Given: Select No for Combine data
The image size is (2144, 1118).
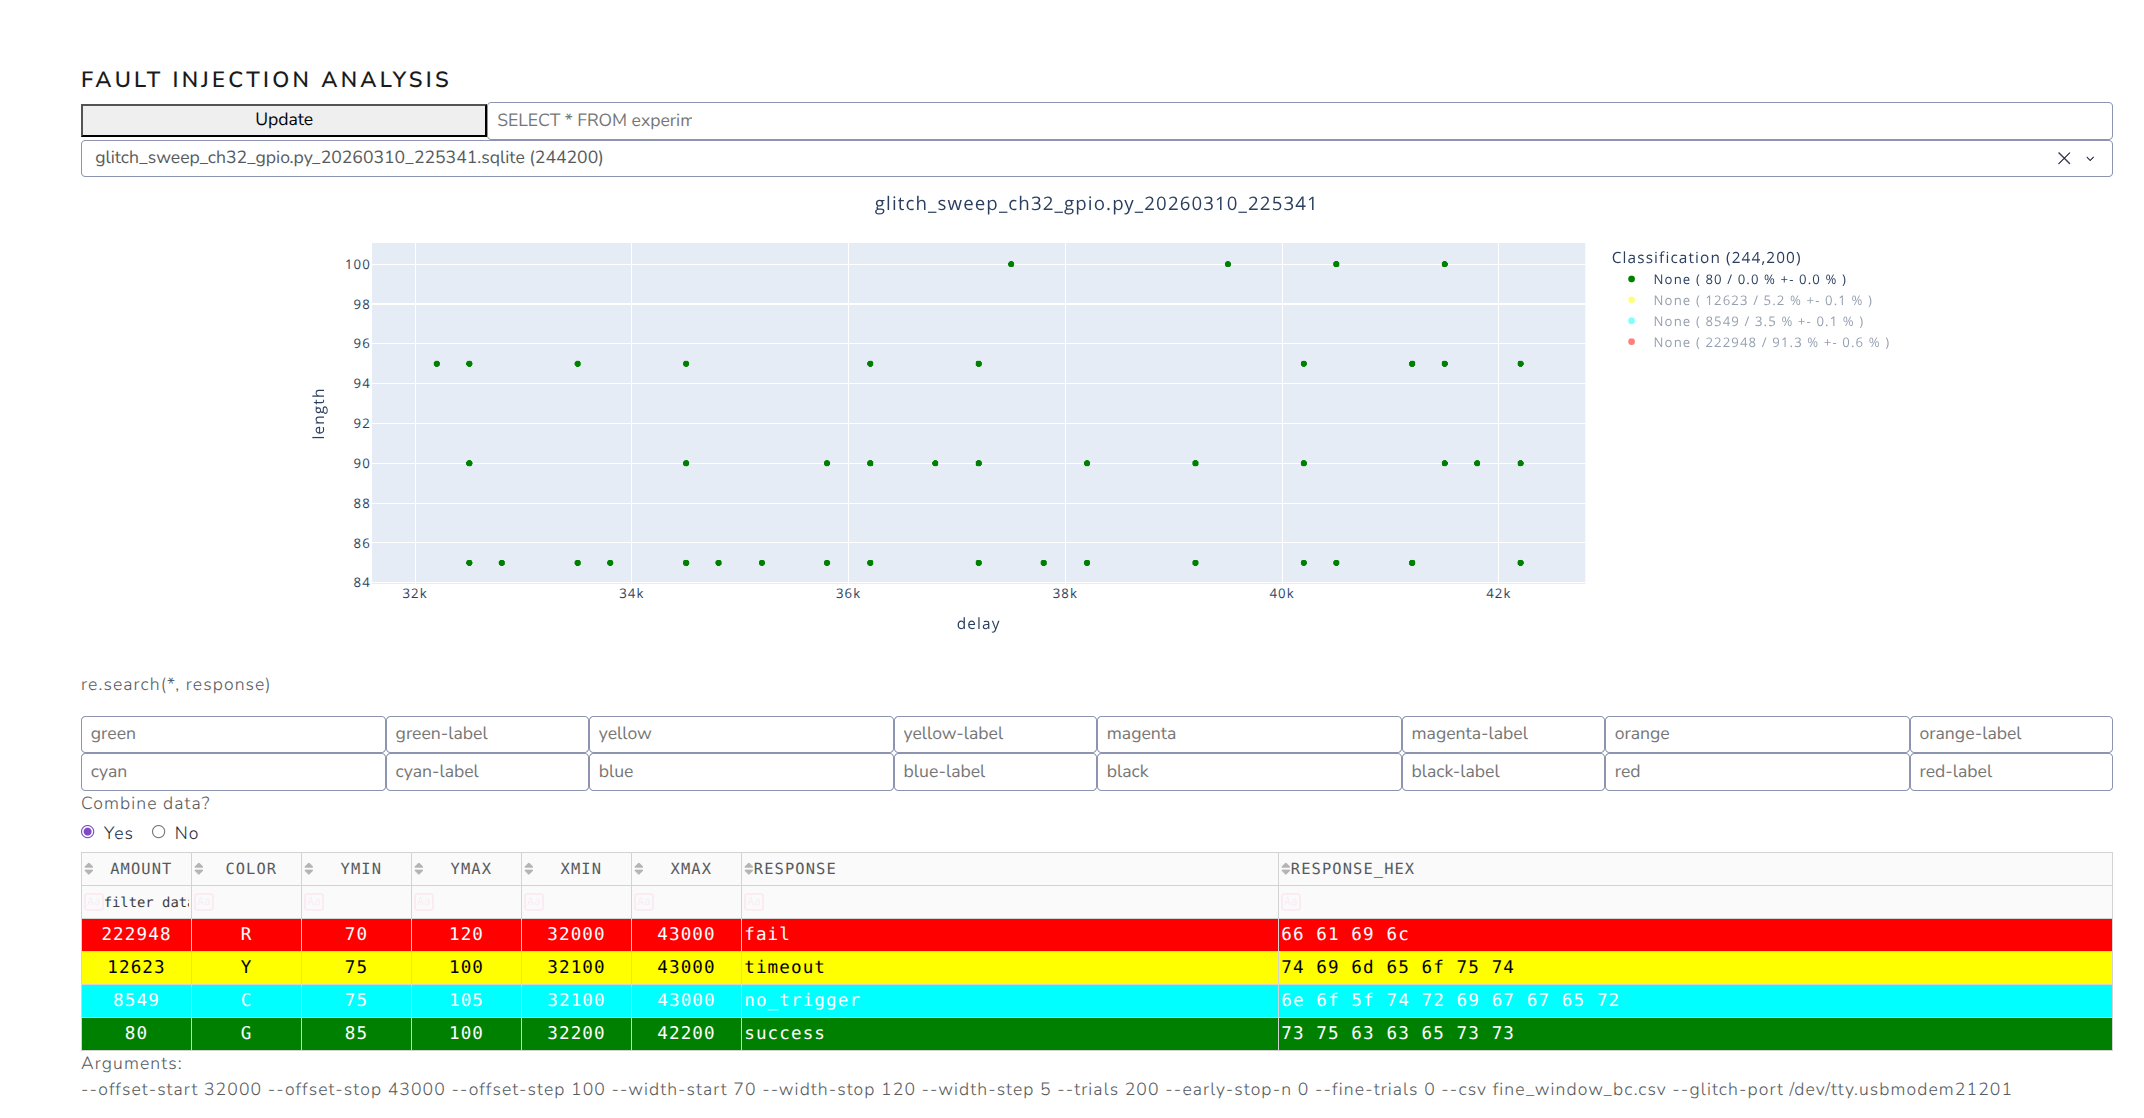Looking at the screenshot, I should [x=158, y=832].
